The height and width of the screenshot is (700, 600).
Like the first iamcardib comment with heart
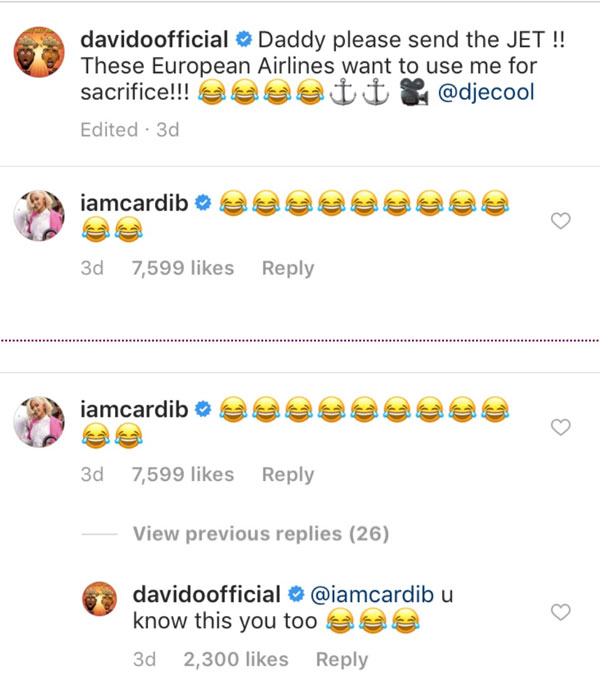[561, 221]
